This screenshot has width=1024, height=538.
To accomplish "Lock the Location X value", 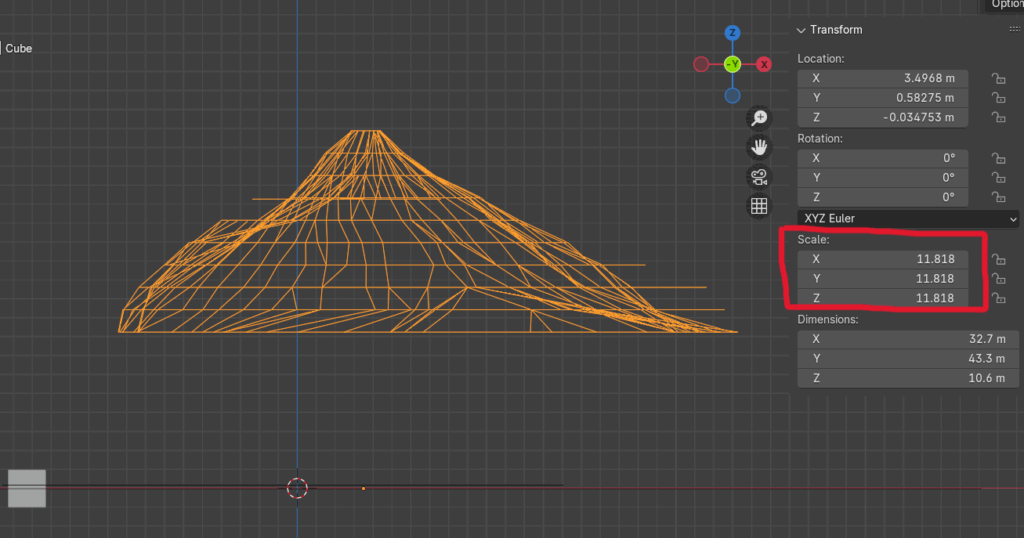I will tap(997, 78).
